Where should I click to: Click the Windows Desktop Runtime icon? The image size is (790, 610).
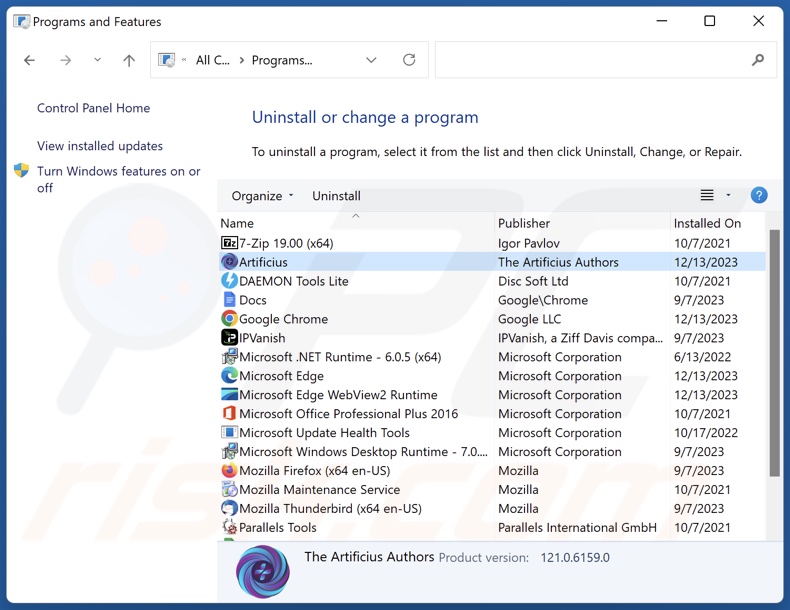[x=229, y=451]
